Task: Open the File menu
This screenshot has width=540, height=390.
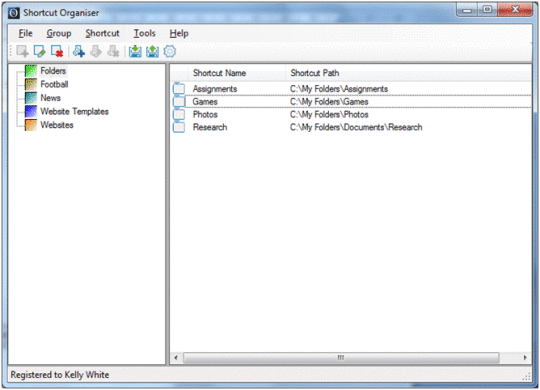Action: [x=25, y=33]
